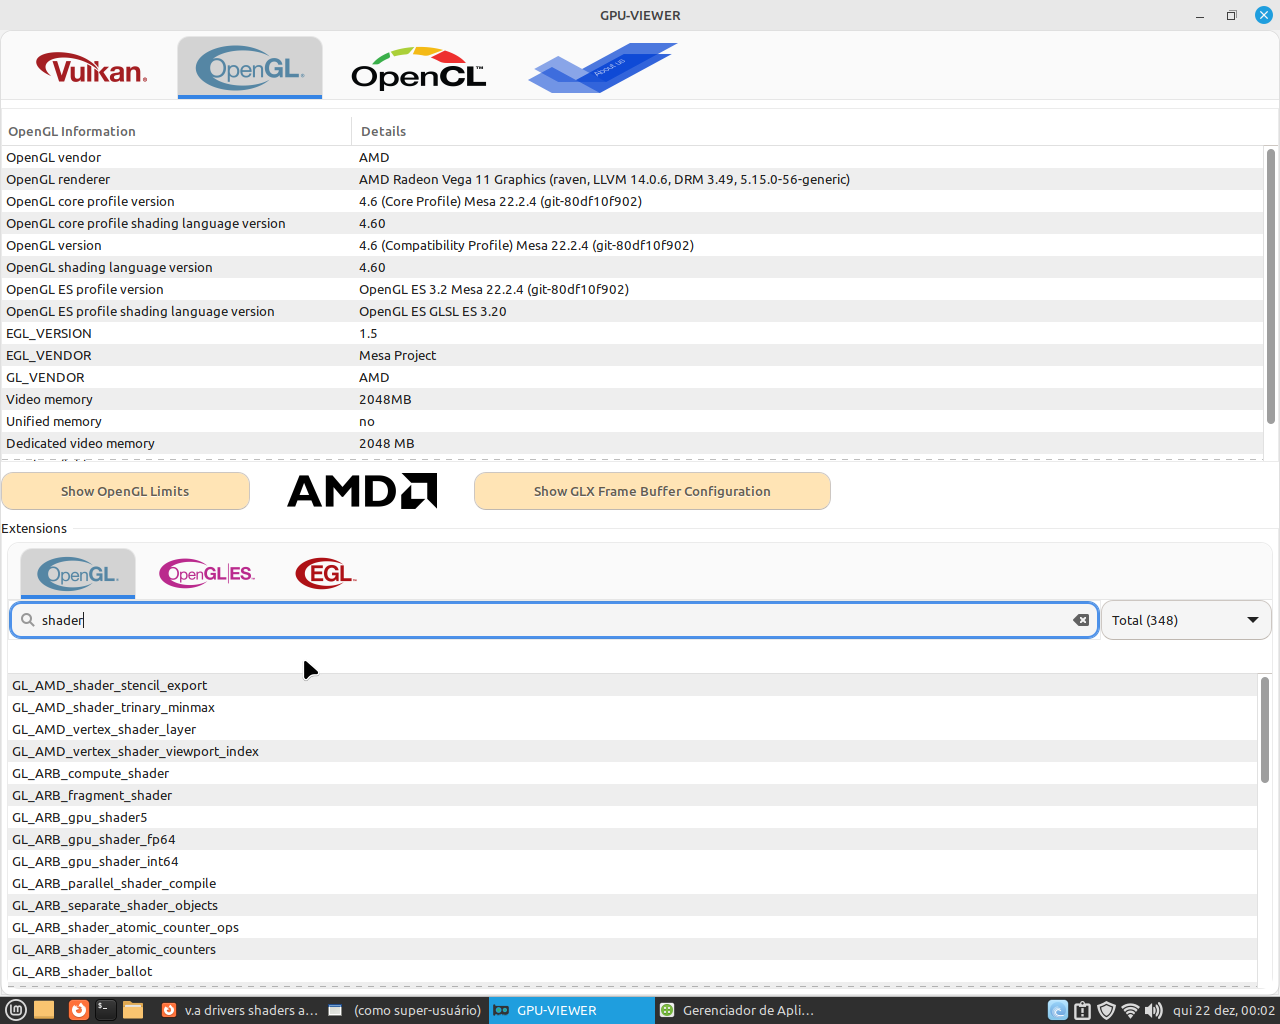This screenshot has height=1024, width=1280.
Task: Open the About Us tab
Action: click(602, 69)
